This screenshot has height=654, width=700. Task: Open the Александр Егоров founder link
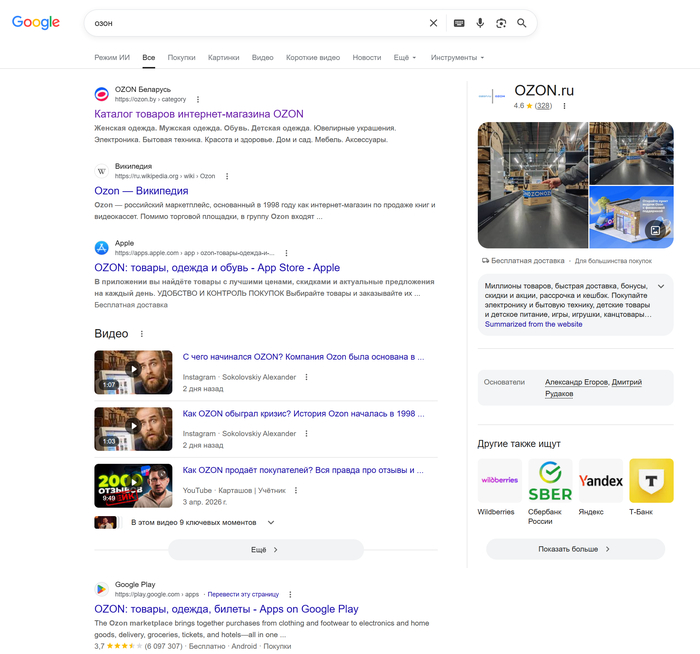tap(577, 382)
